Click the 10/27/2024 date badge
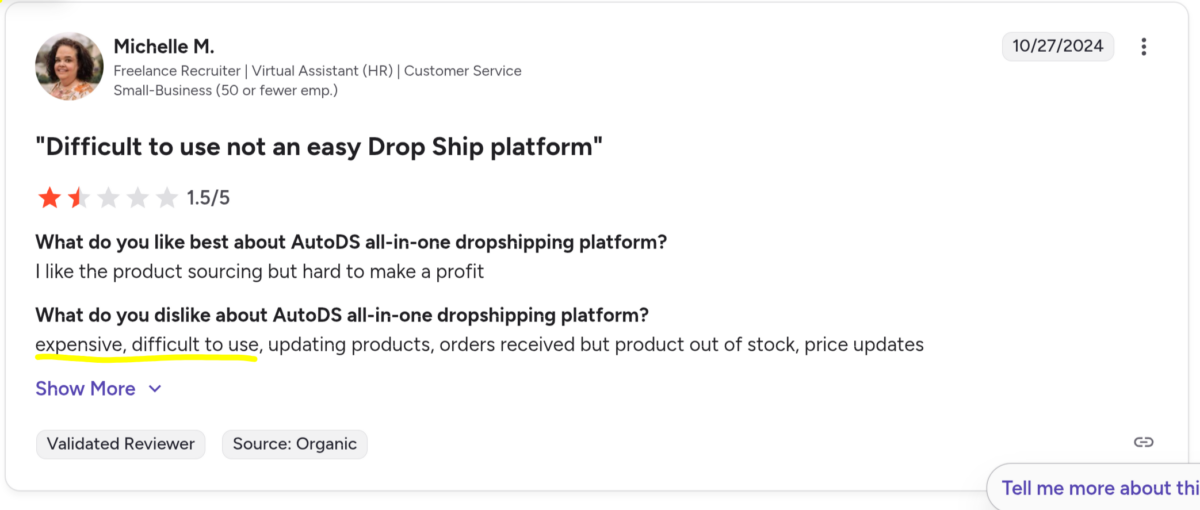Screen dimensions: 1200x510 (x=1057, y=46)
